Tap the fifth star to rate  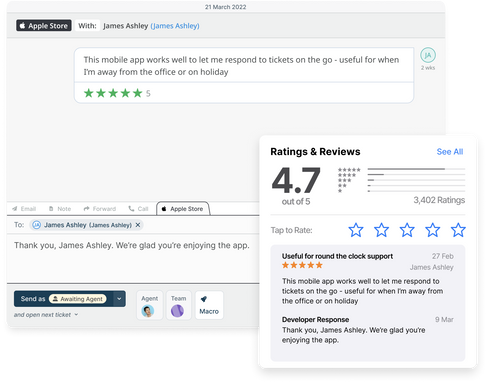[x=458, y=230]
